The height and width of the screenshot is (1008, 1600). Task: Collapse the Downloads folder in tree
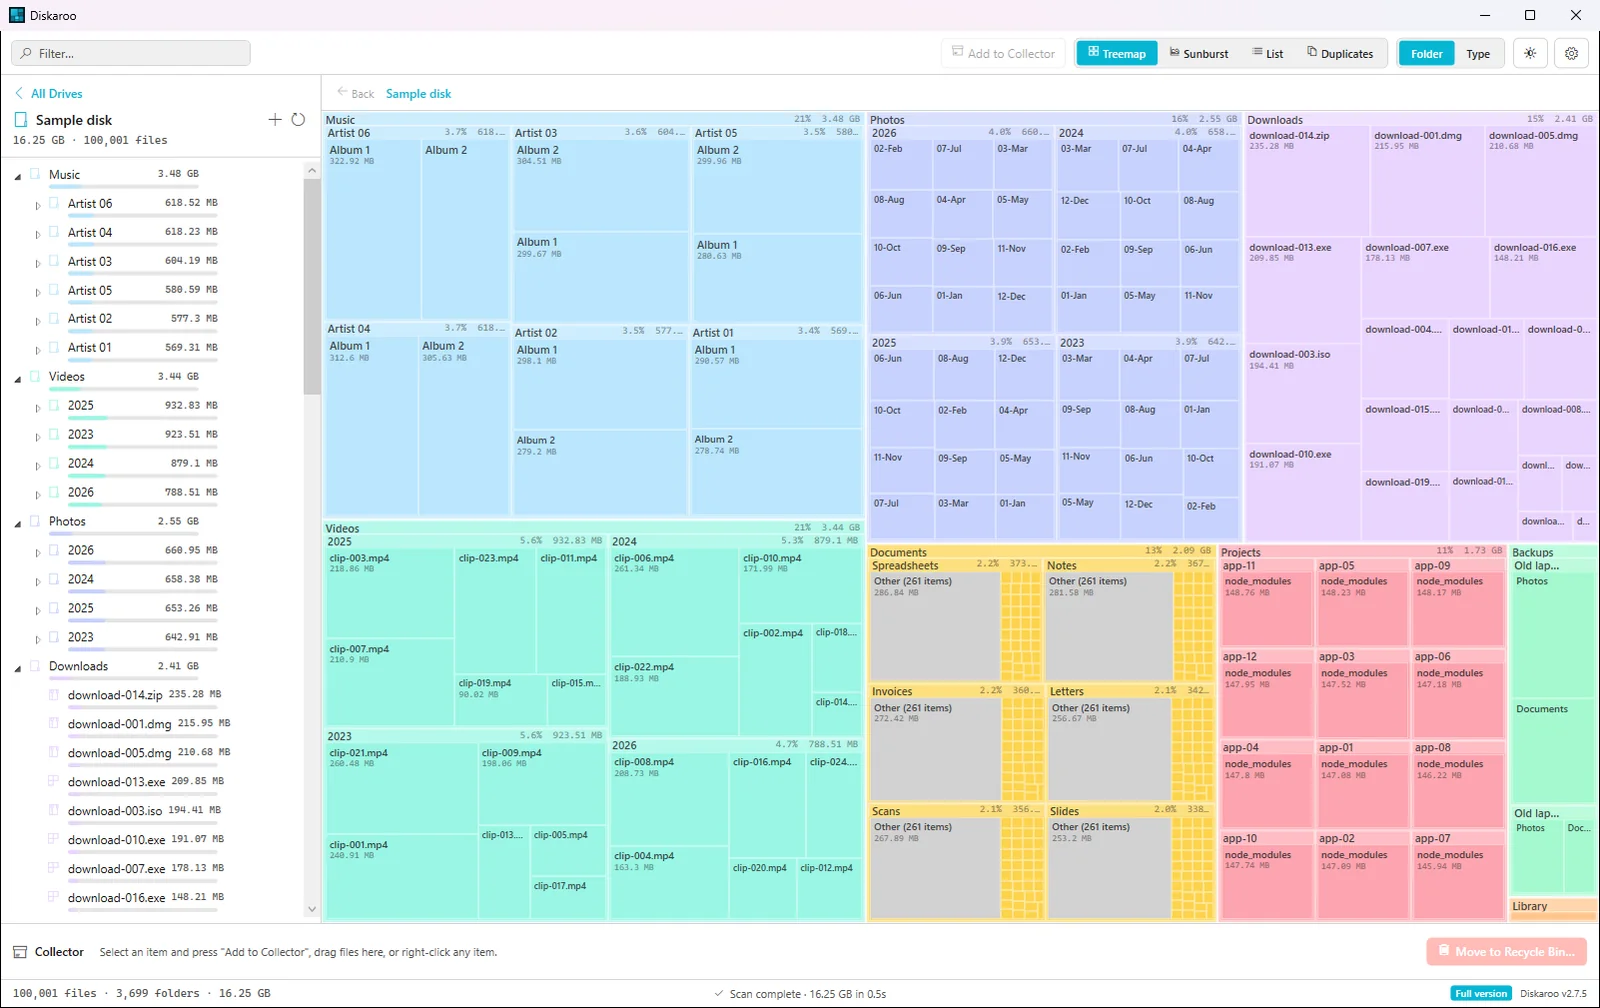click(x=18, y=668)
